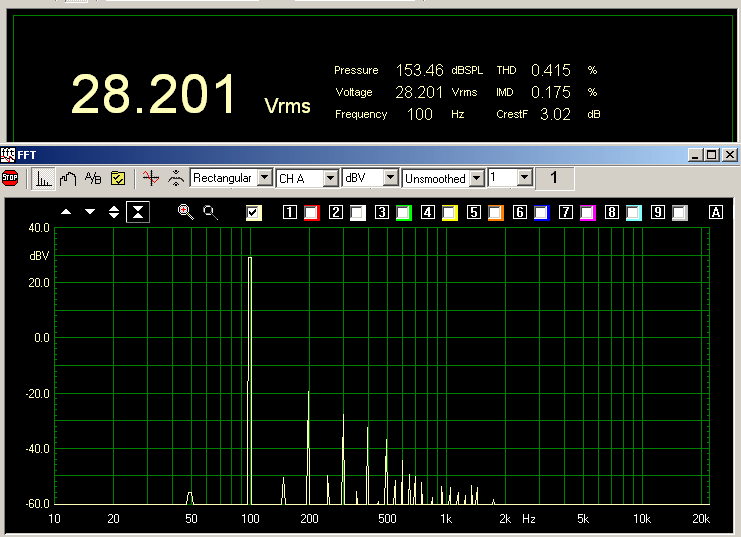
Task: Expand the Unsmoothed smoothing dropdown
Action: pyautogui.click(x=477, y=178)
